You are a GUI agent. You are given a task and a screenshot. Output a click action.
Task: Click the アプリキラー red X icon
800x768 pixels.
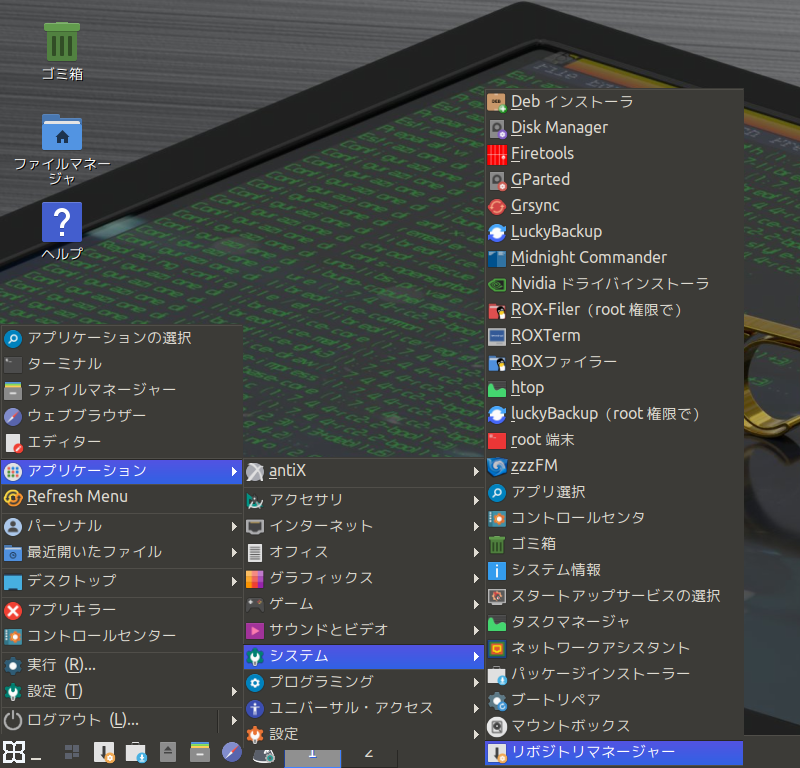click(13, 610)
